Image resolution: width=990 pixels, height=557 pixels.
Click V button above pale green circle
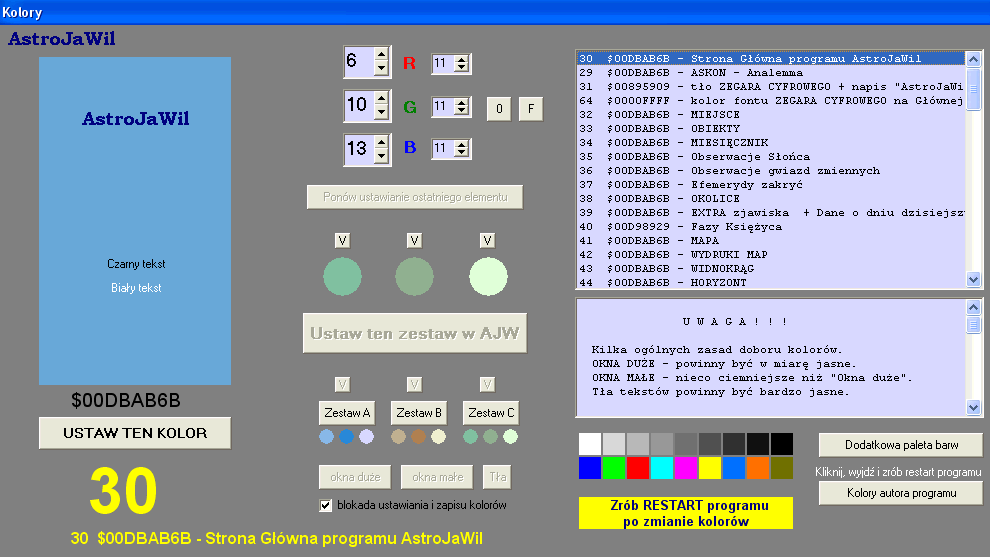pyautogui.click(x=487, y=240)
